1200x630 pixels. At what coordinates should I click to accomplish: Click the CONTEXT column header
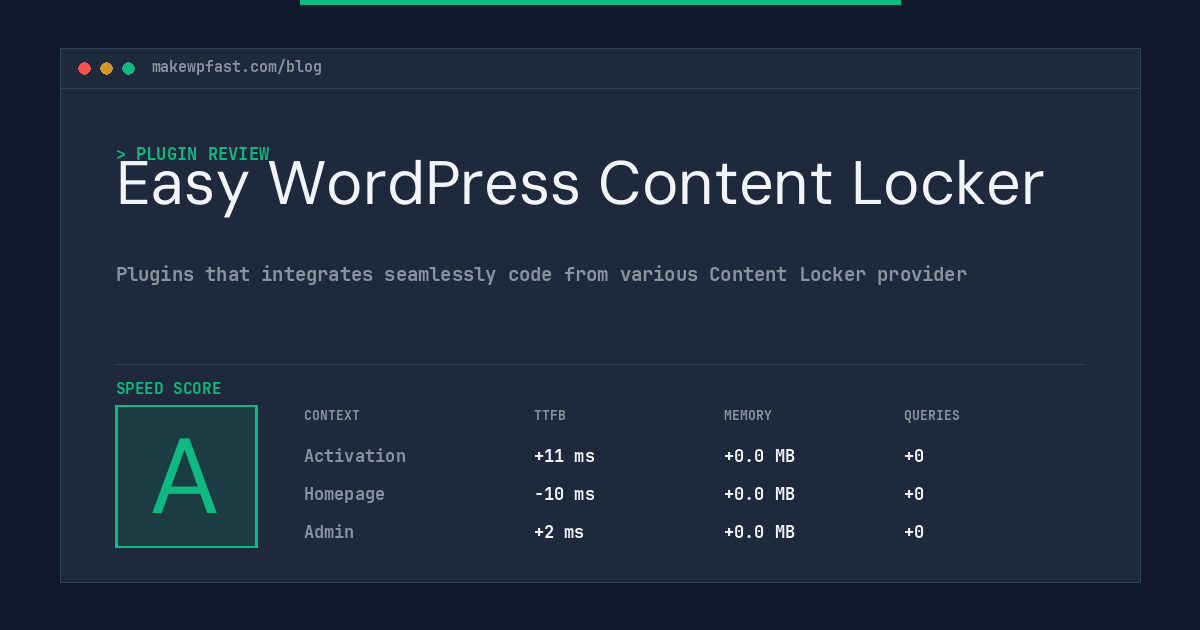tap(332, 416)
